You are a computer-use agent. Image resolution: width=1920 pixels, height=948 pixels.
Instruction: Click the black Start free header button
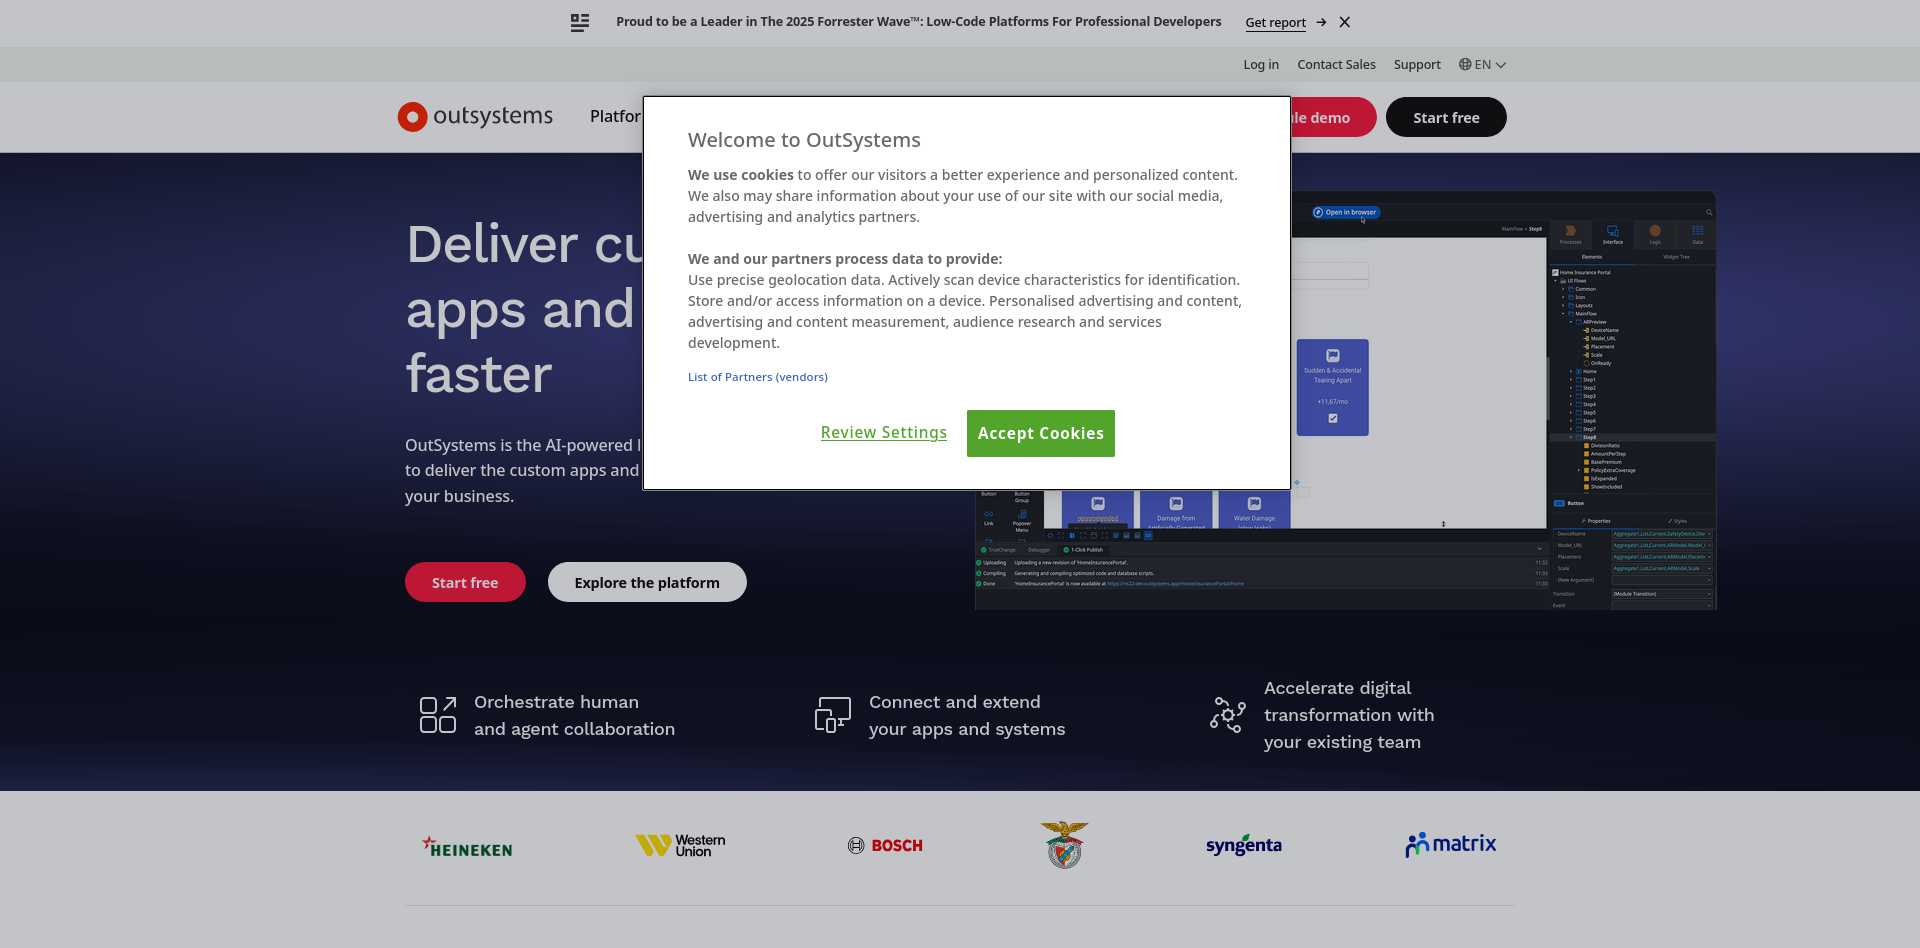pos(1445,118)
